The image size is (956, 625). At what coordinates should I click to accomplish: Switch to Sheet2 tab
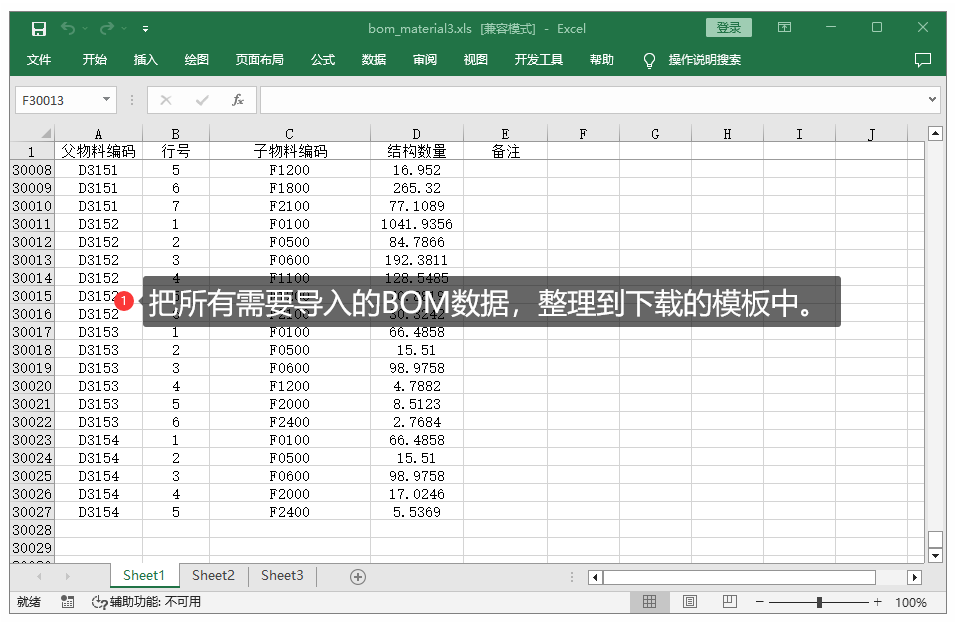tap(213, 575)
